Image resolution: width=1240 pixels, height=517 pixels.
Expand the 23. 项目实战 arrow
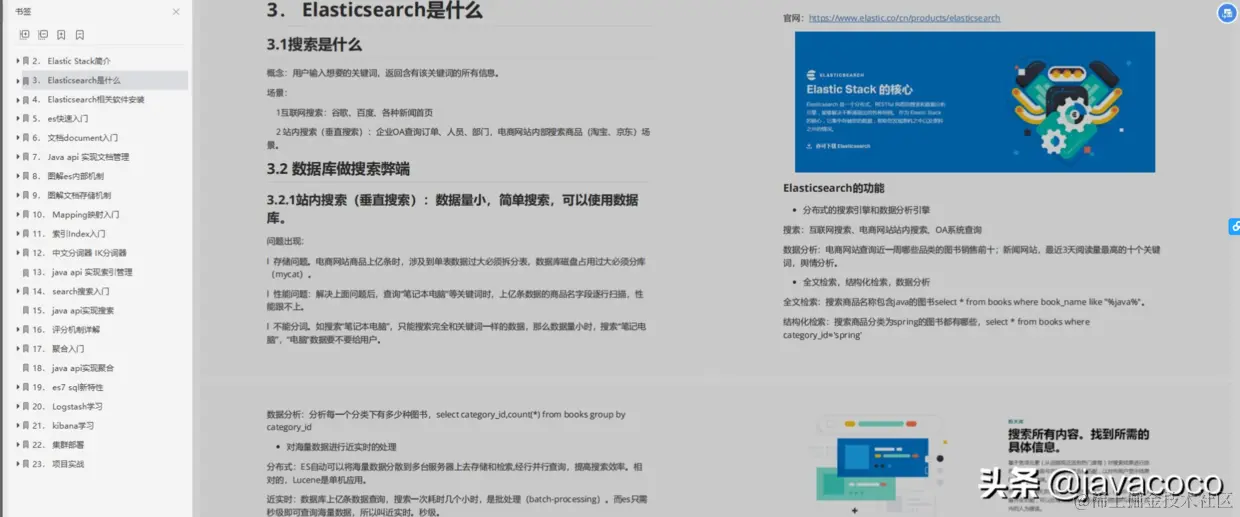(17, 464)
